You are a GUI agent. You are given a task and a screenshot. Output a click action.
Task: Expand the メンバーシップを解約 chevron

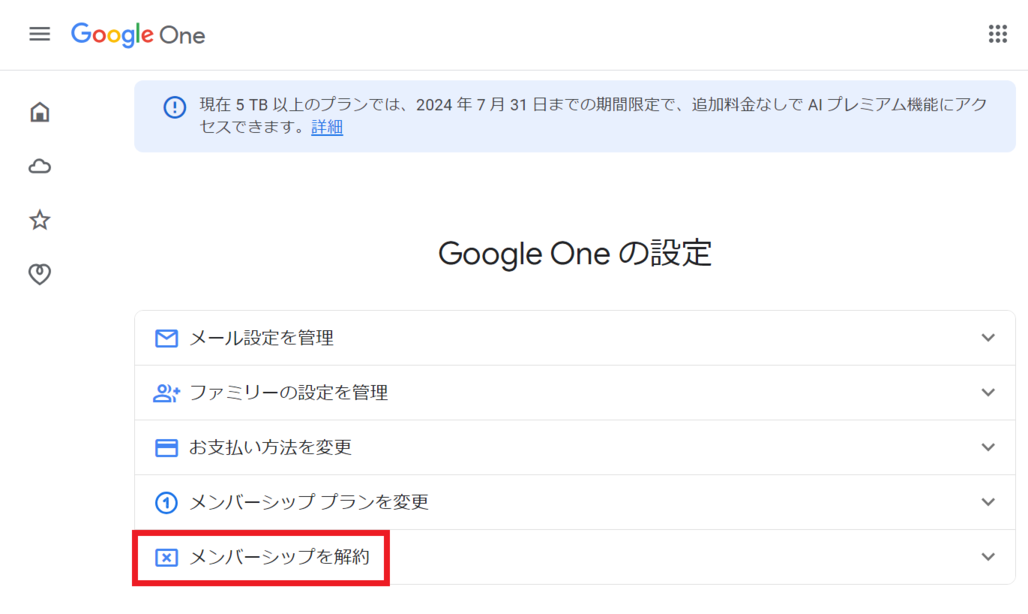pyautogui.click(x=988, y=557)
